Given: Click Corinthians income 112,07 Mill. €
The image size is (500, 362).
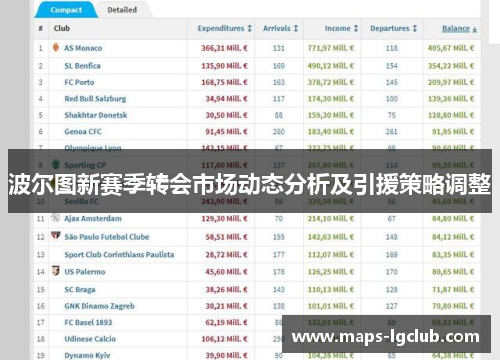Looking at the screenshot, I should pyautogui.click(x=331, y=255).
